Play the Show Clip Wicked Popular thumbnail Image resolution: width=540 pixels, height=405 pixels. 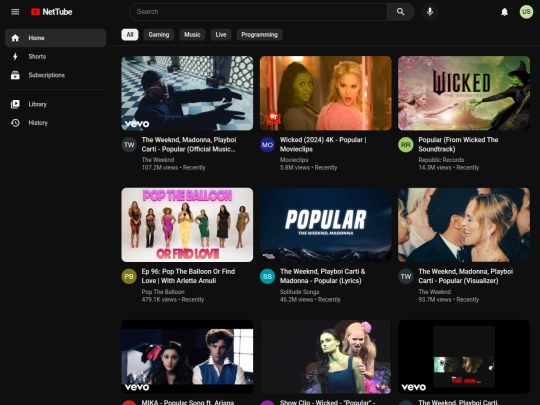pyautogui.click(x=325, y=357)
